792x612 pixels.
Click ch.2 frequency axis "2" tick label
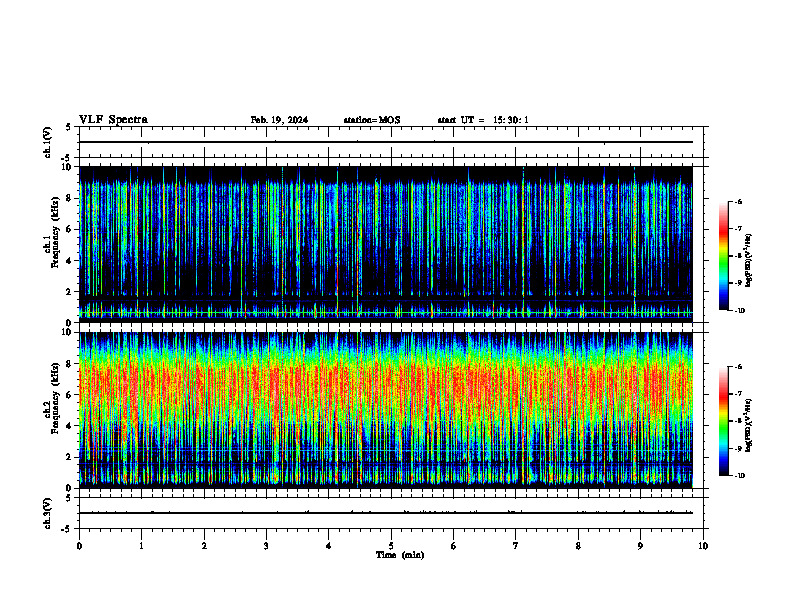(x=70, y=457)
